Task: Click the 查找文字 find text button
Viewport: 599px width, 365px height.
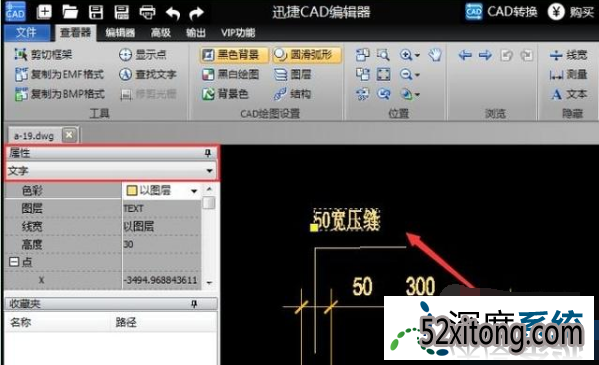Action: click(x=148, y=74)
